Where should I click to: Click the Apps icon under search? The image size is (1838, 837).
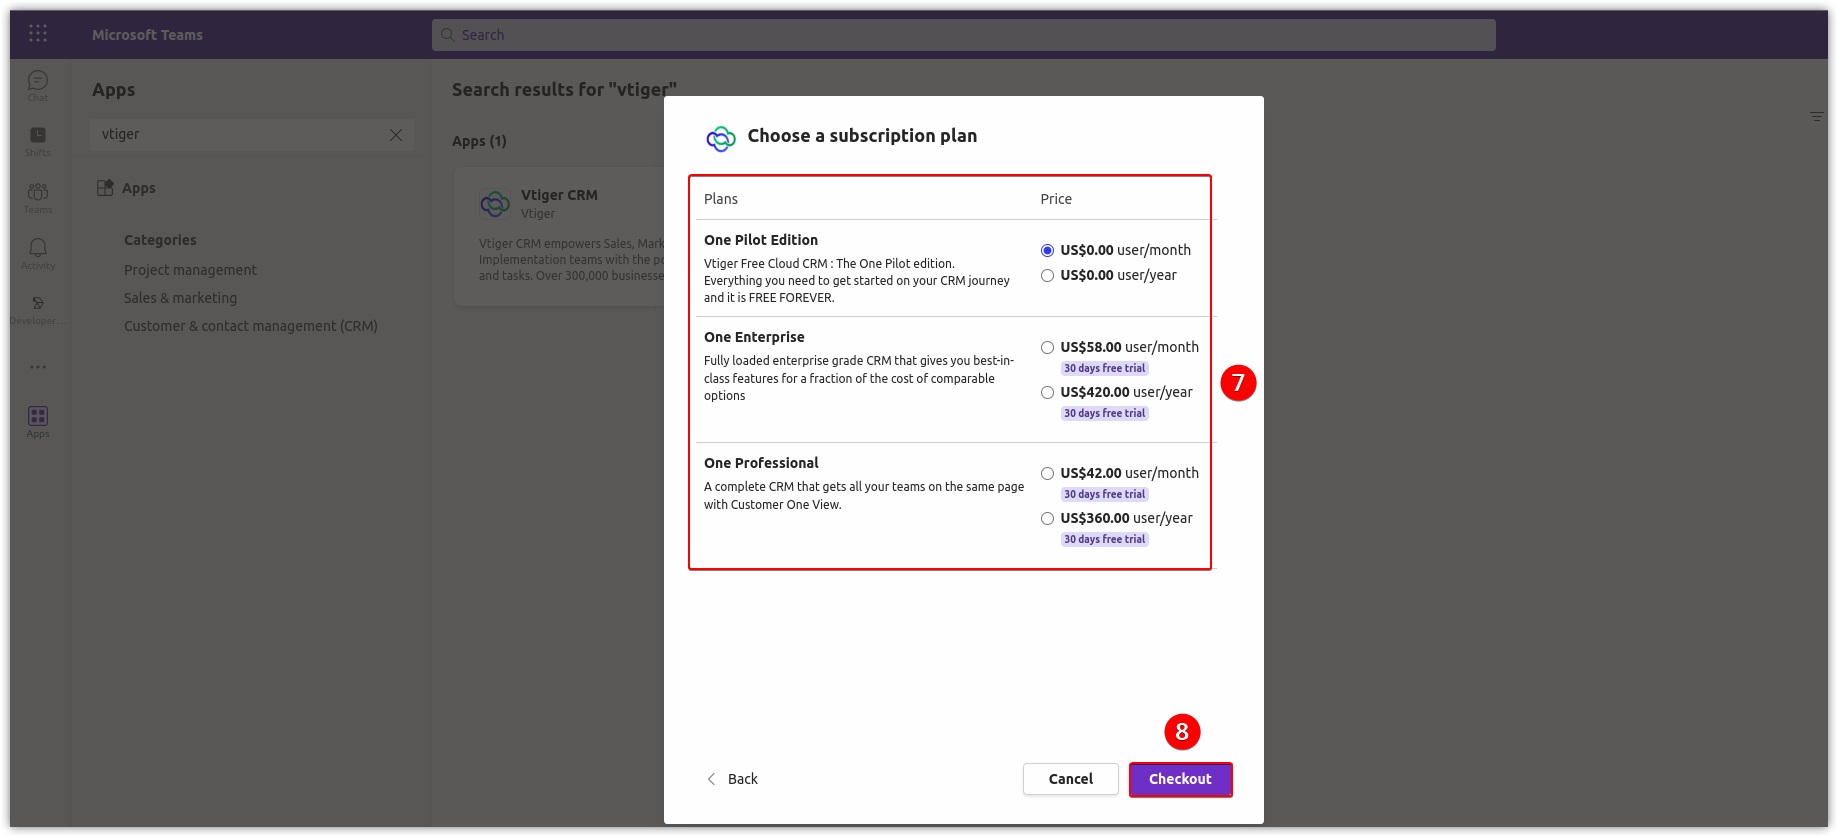[105, 188]
